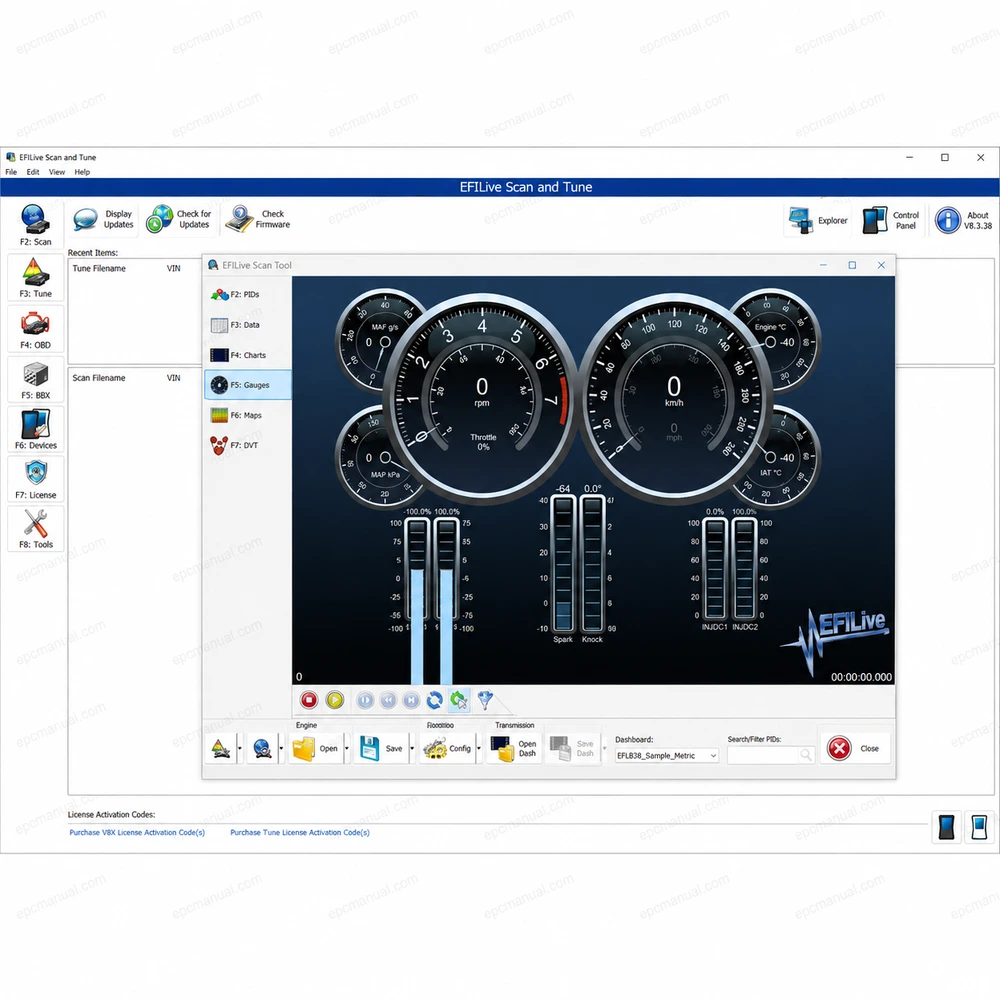
Task: Click the VIN header beside Scan Filename
Action: point(173,378)
